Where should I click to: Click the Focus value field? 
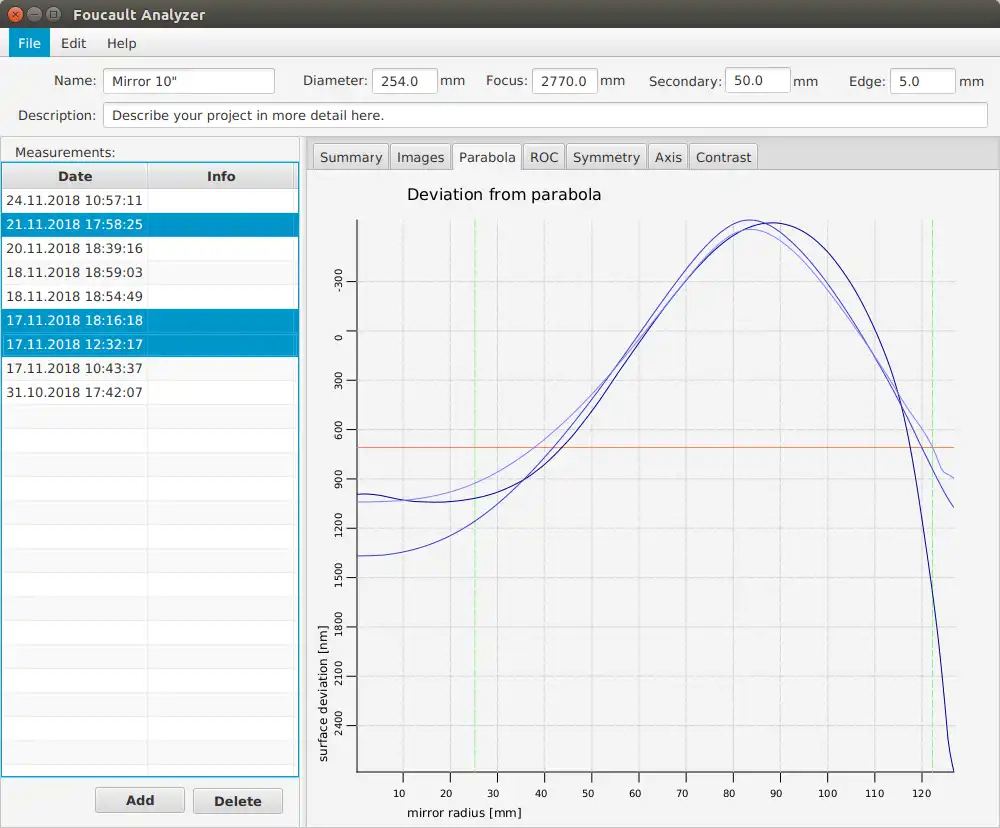tap(564, 81)
